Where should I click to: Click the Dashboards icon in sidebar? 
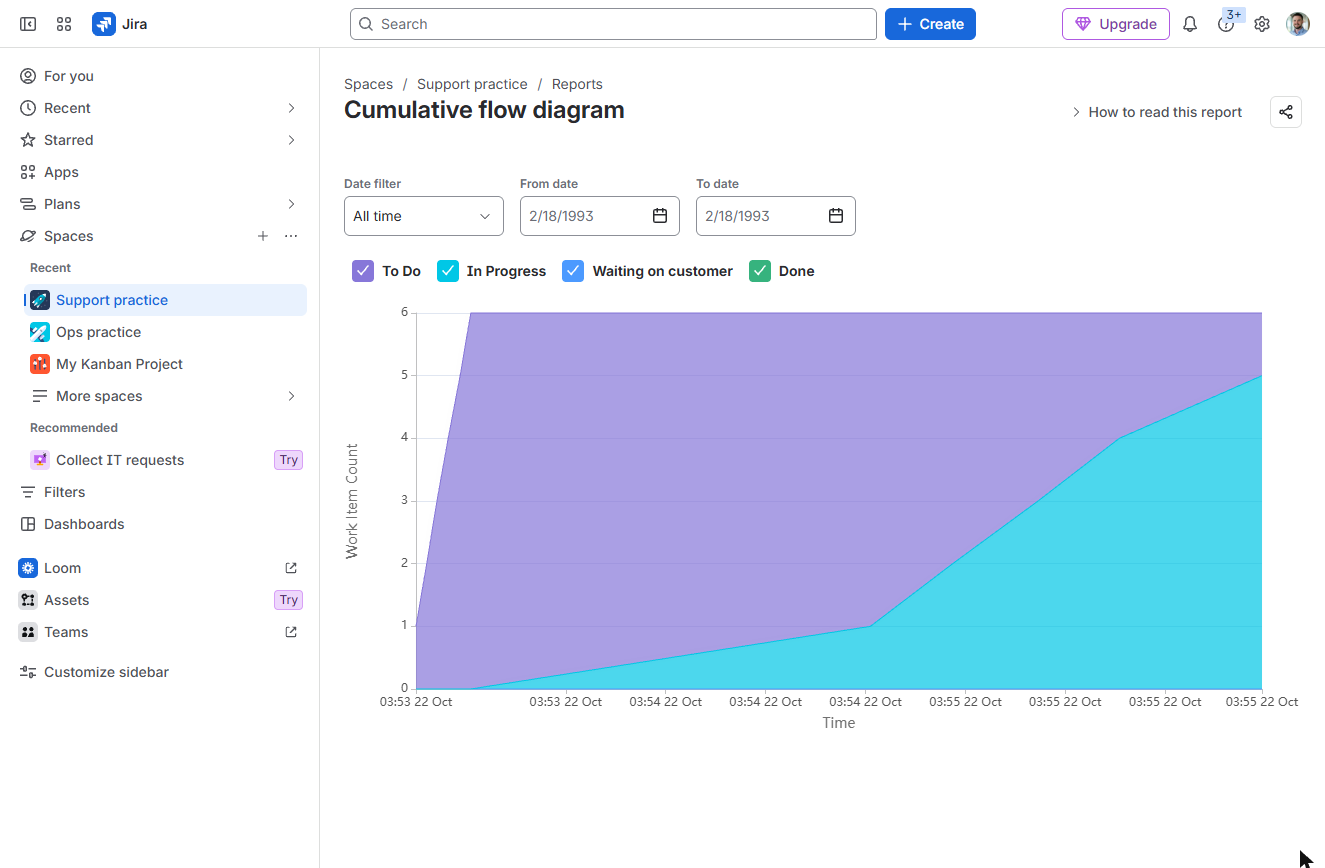click(x=28, y=524)
